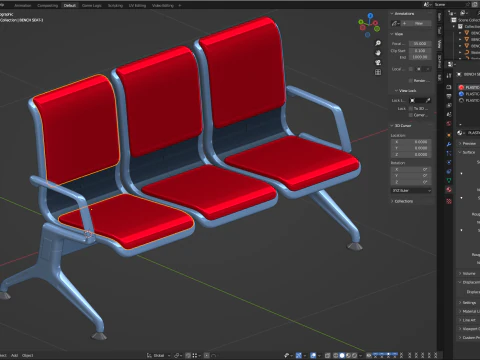Click the pan view hand icon
Screen dimensions: 480x360
[x=378, y=53]
